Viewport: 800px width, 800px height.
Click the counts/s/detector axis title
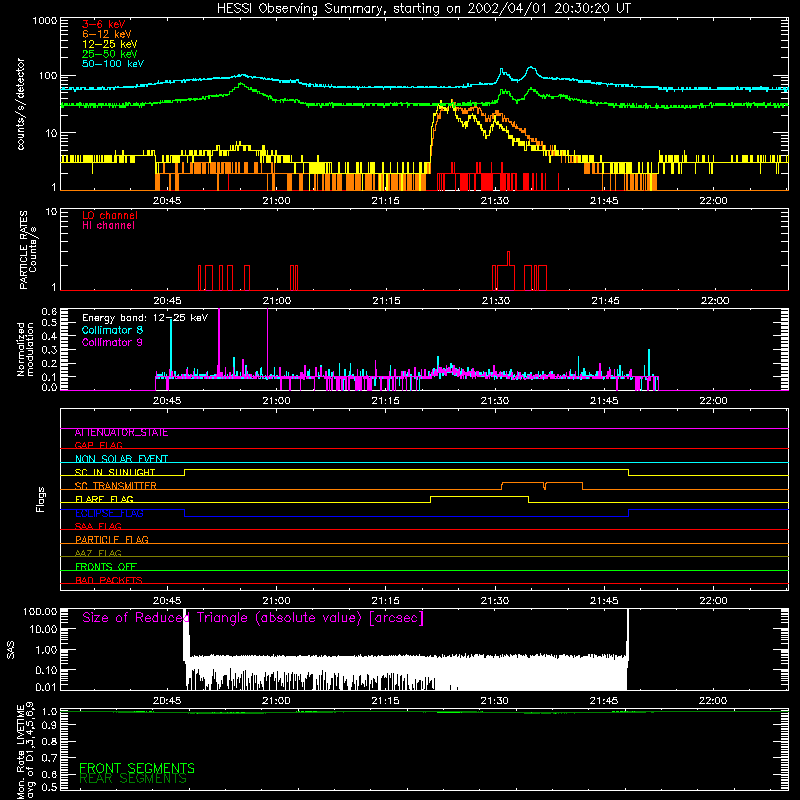point(20,104)
